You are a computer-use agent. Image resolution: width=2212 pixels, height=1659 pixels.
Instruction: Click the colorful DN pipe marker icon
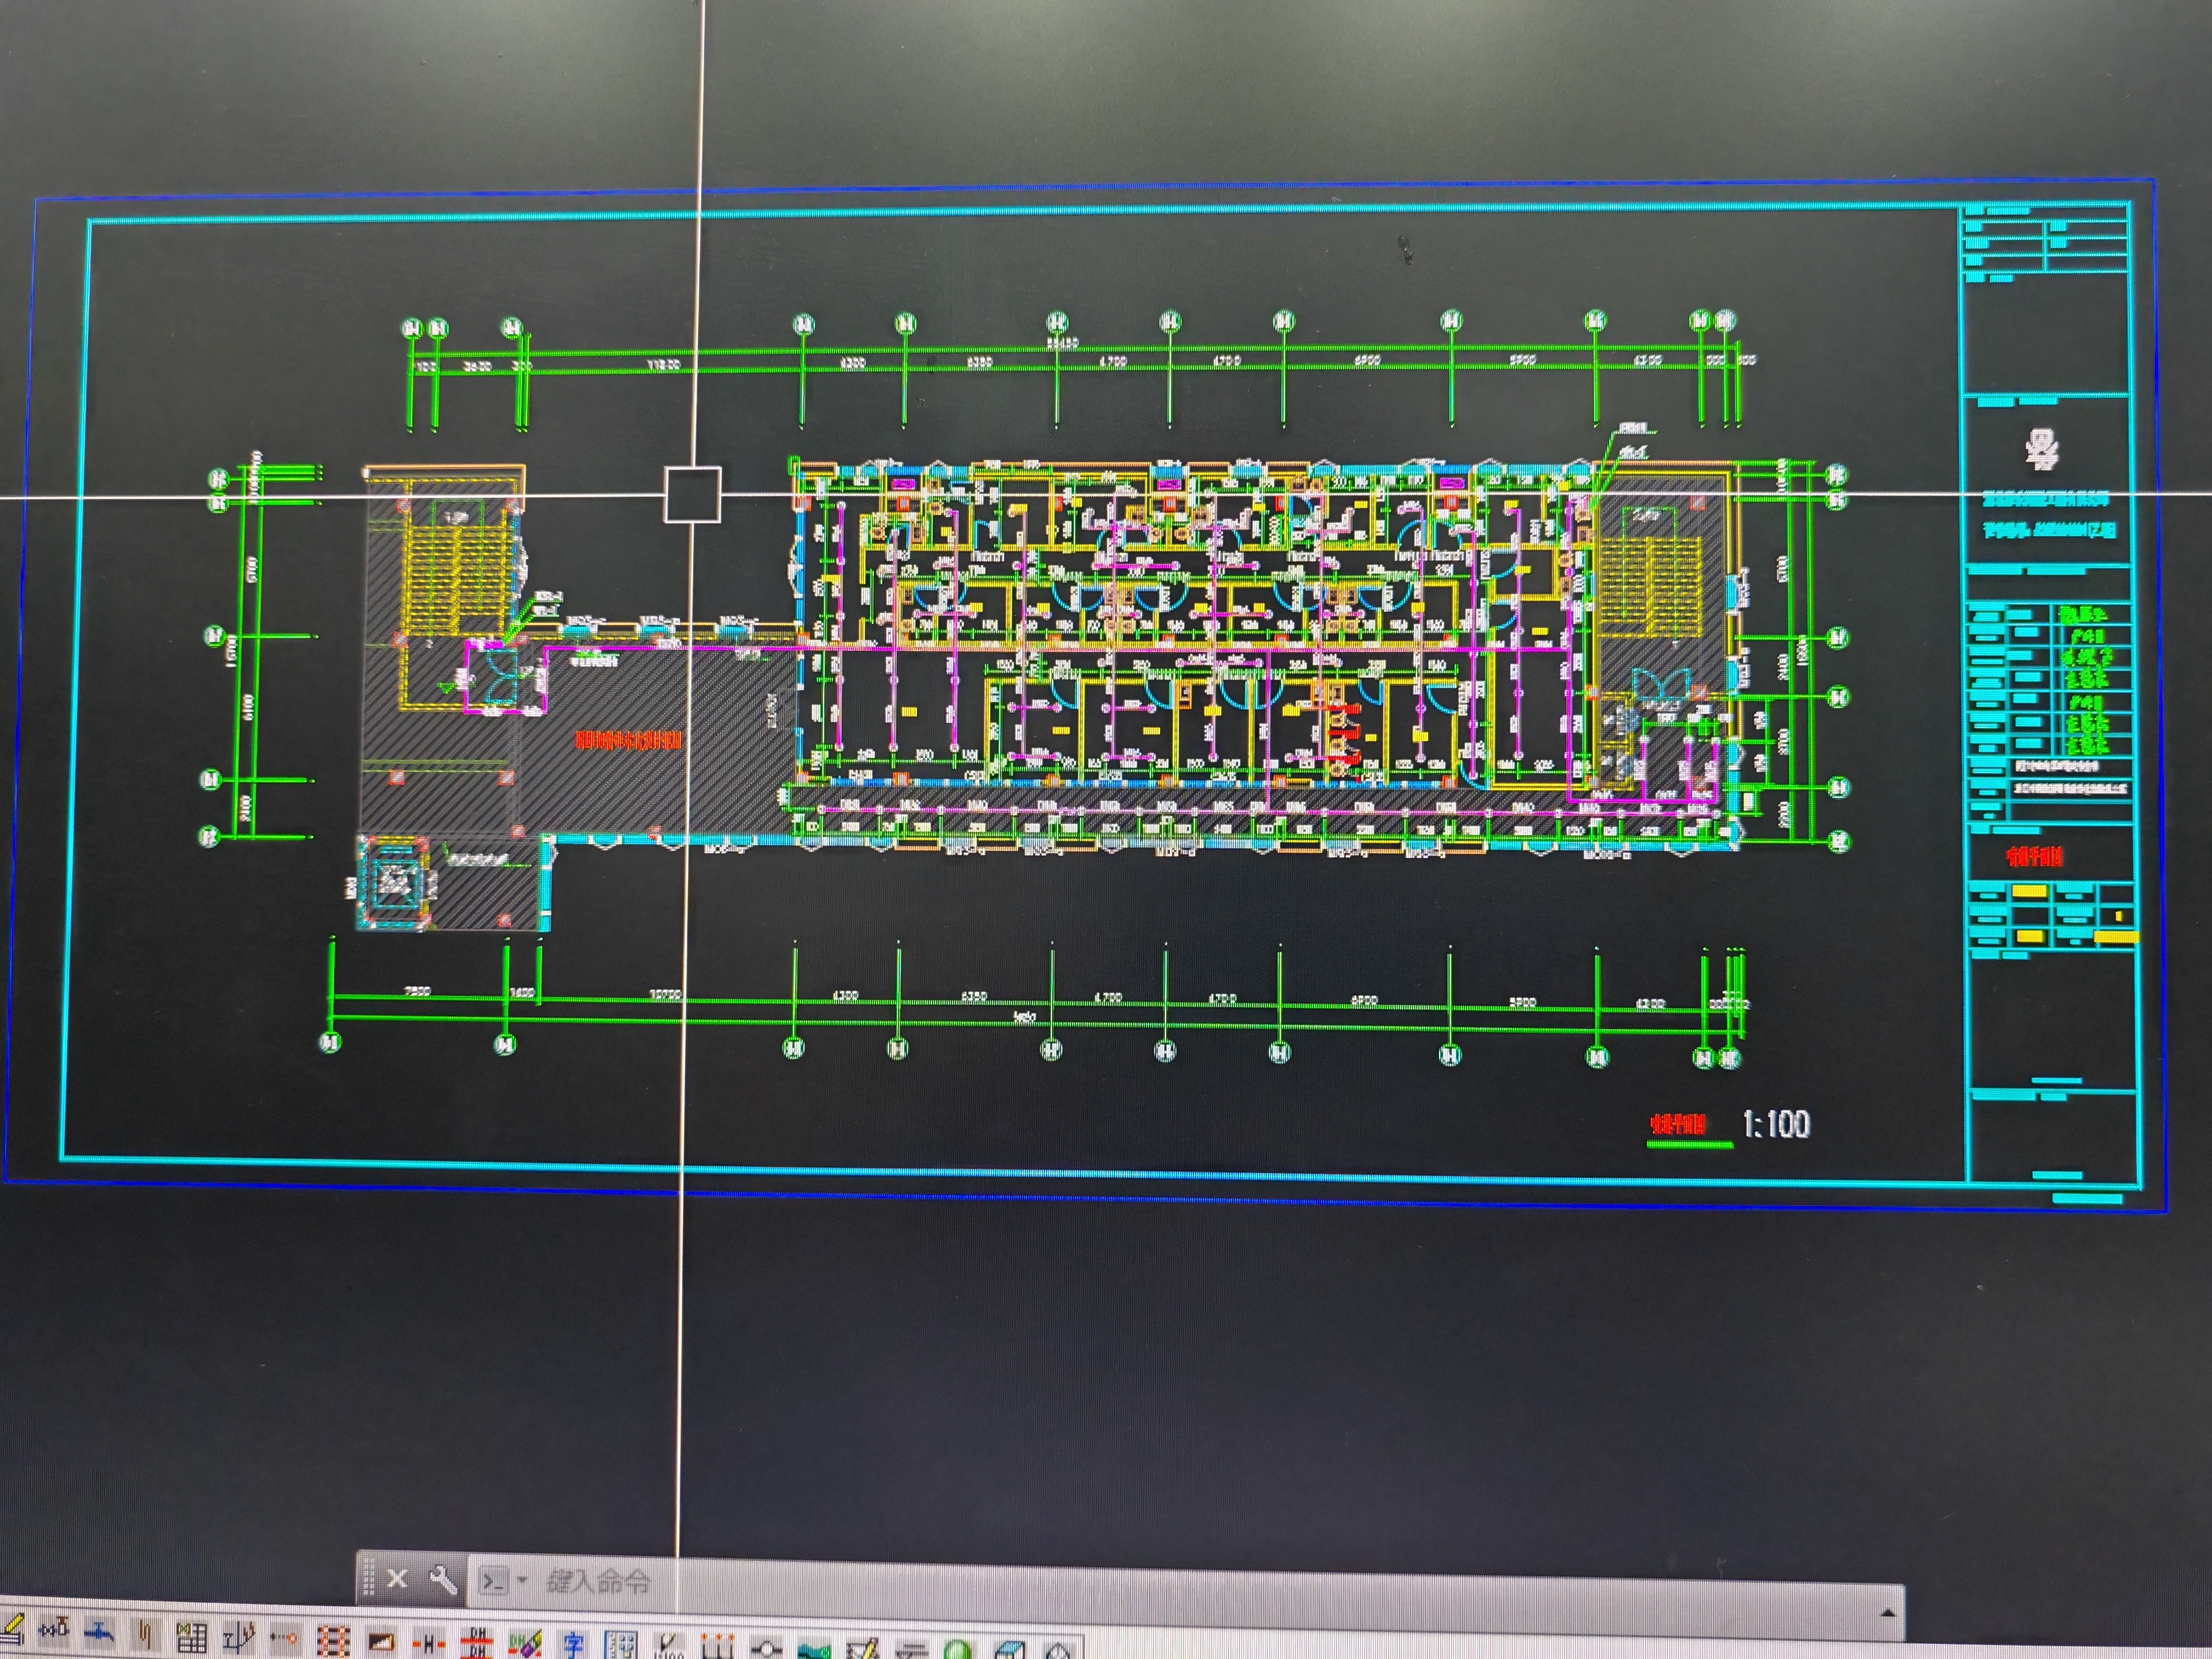coord(524,1643)
